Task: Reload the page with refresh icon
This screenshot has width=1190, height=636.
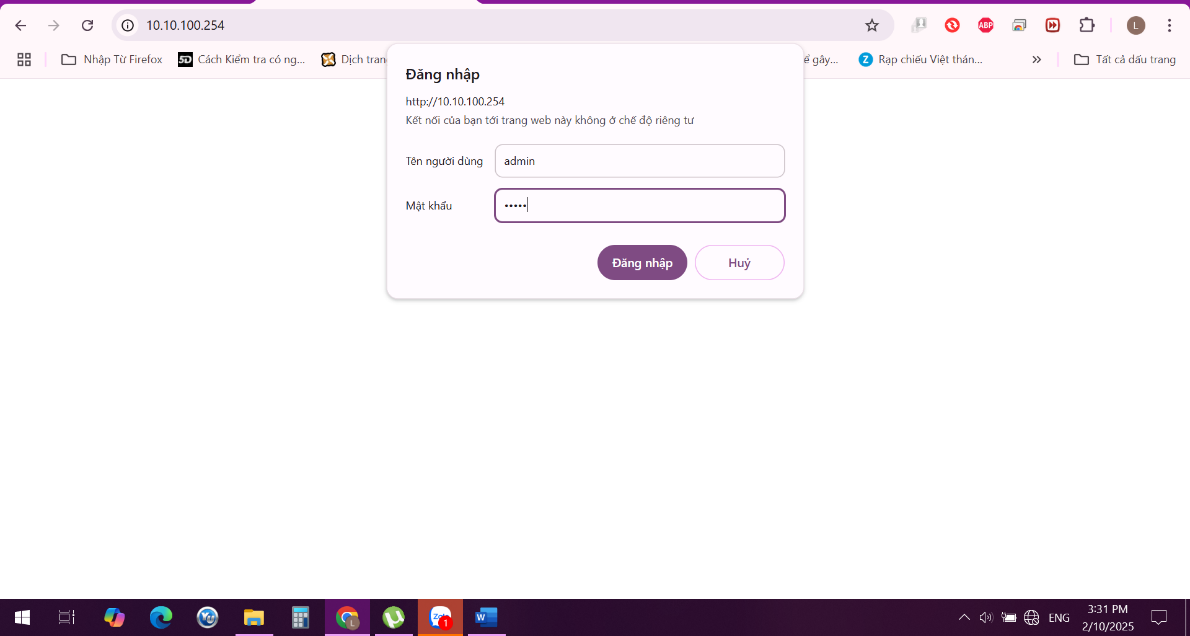Action: 87,25
